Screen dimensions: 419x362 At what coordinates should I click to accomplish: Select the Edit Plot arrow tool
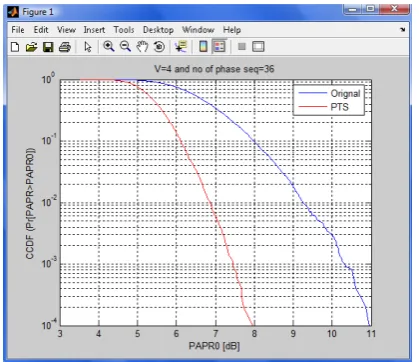pyautogui.click(x=88, y=47)
